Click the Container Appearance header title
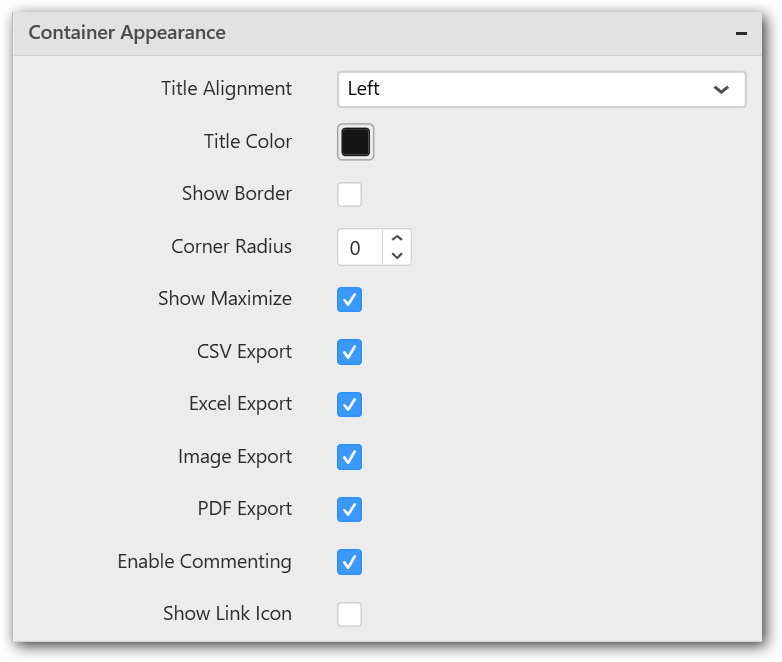The image size is (782, 662). click(x=127, y=33)
